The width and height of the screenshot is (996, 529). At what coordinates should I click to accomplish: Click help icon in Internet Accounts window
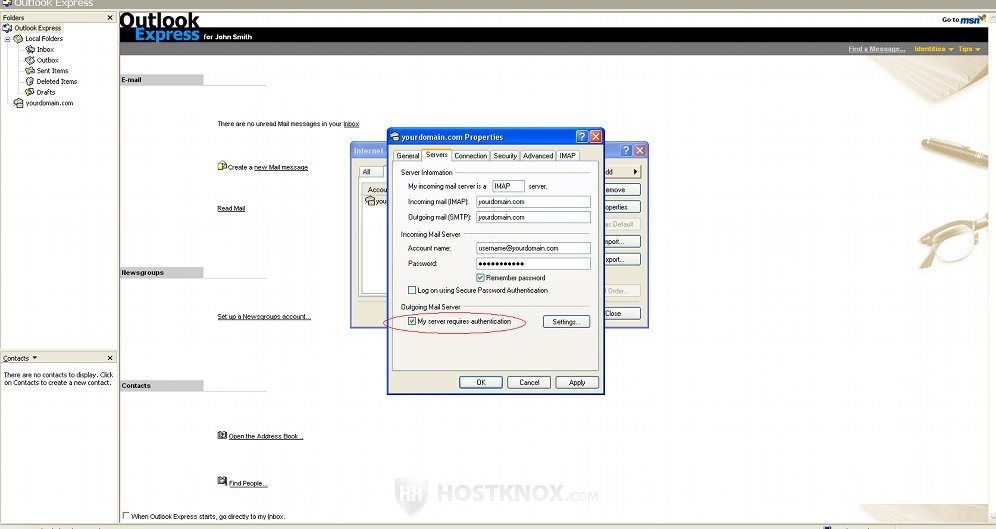626,151
